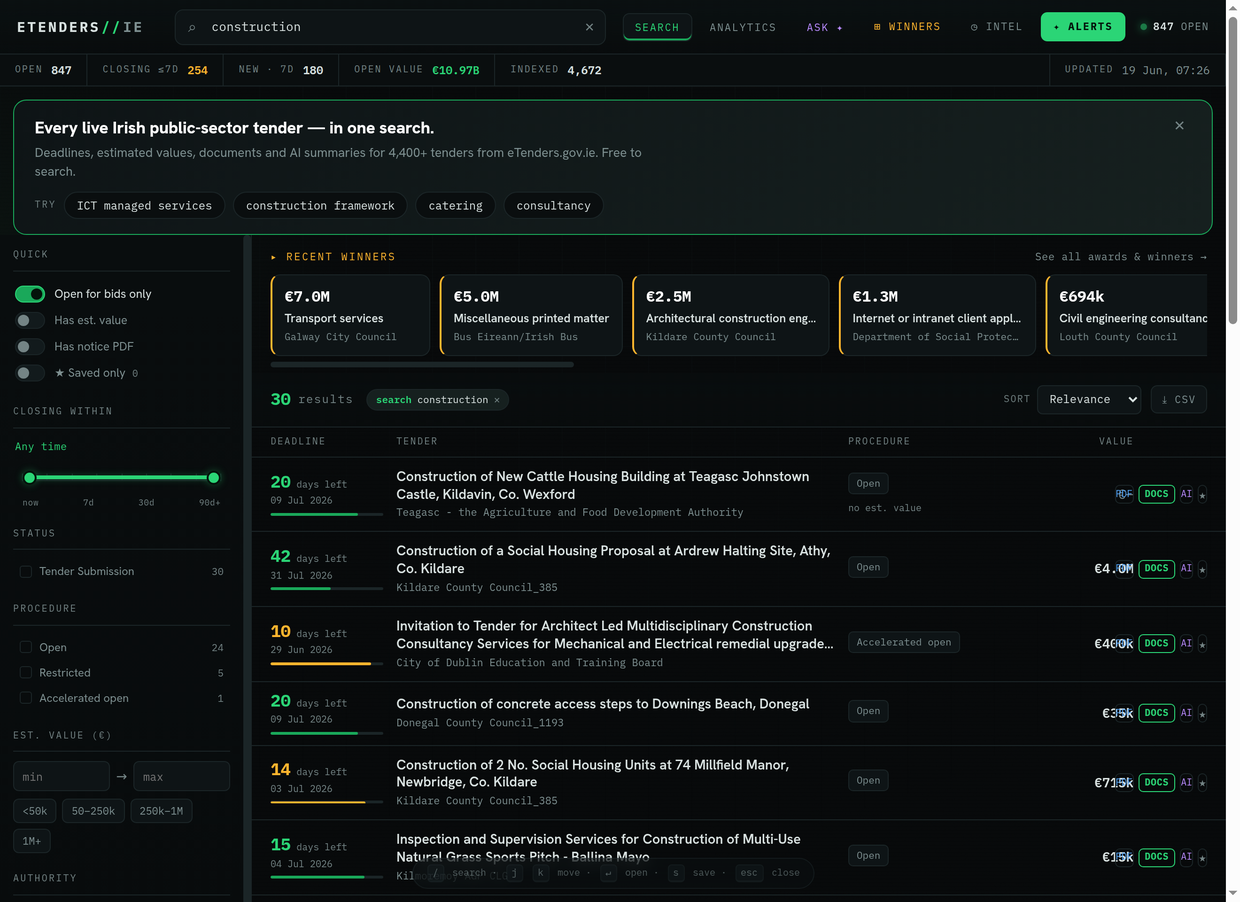Select the '50–250k' value preset

point(93,811)
